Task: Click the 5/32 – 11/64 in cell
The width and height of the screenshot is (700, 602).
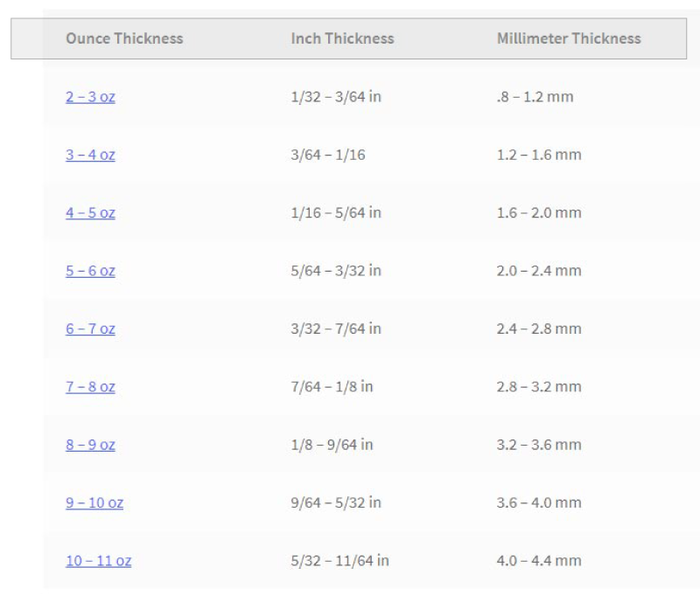Action: (x=339, y=561)
